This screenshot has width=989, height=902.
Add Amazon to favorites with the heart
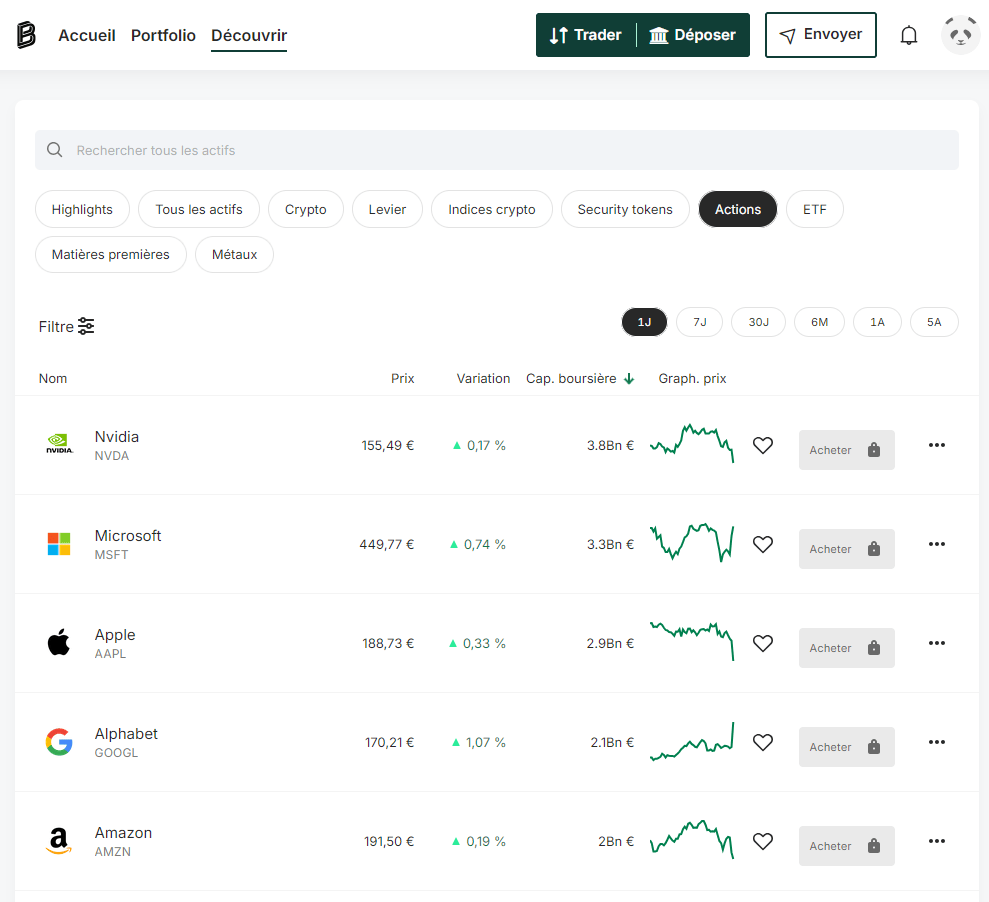pos(763,841)
